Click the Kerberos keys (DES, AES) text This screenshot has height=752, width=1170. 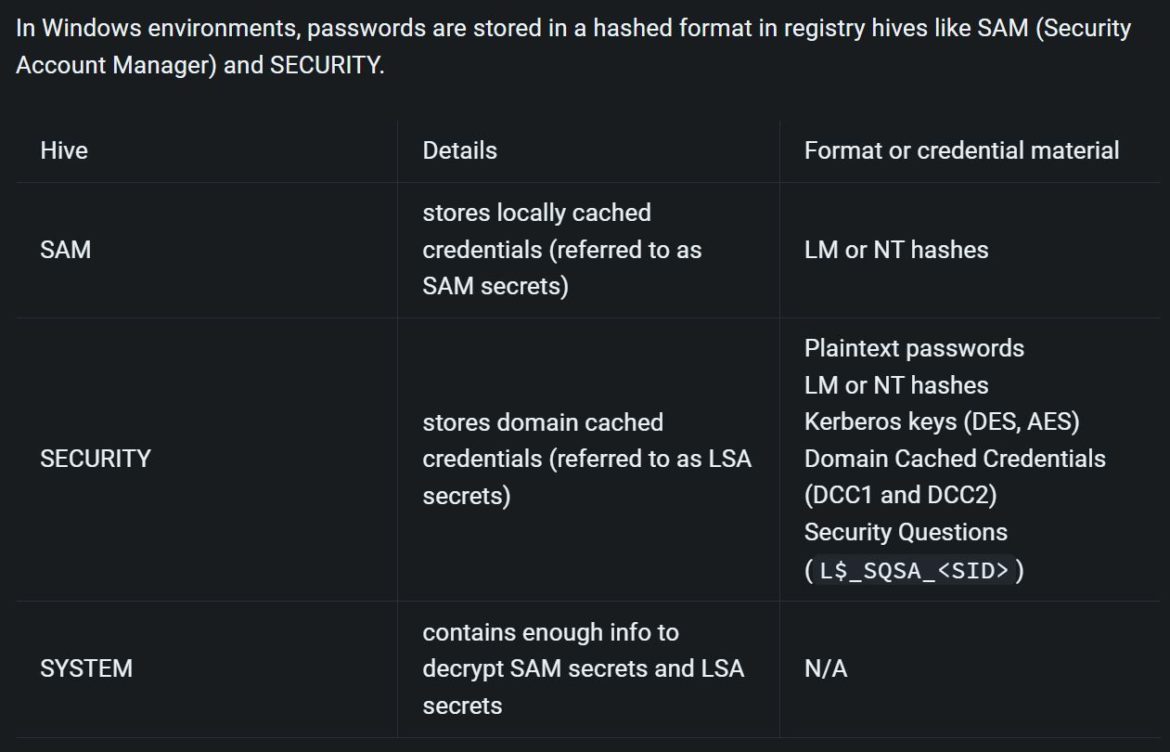(942, 422)
